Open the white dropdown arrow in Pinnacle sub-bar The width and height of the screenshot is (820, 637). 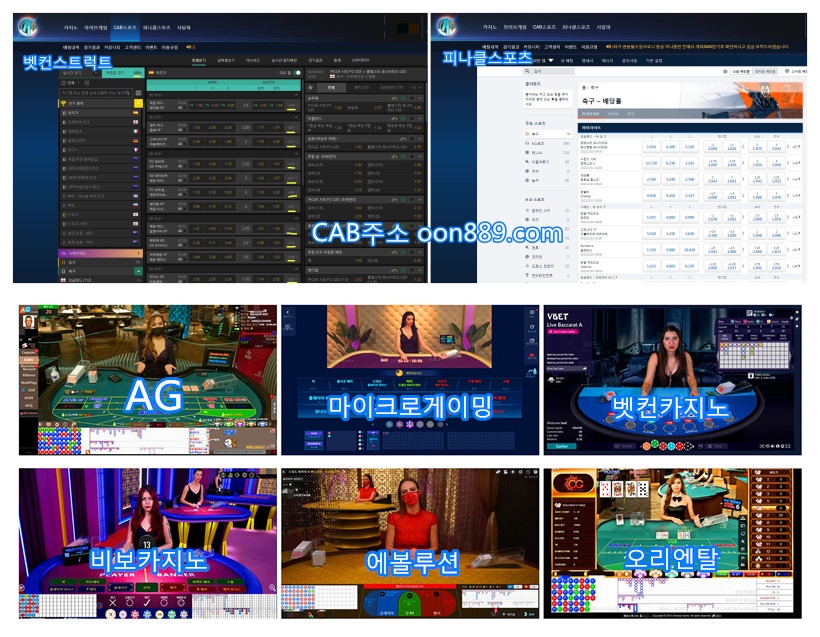[551, 61]
